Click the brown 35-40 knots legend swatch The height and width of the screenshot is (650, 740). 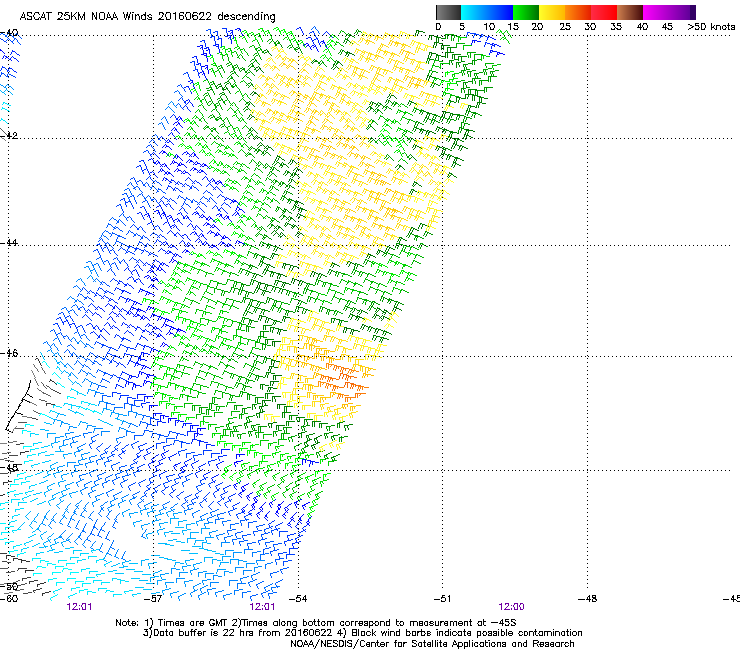pyautogui.click(x=630, y=12)
